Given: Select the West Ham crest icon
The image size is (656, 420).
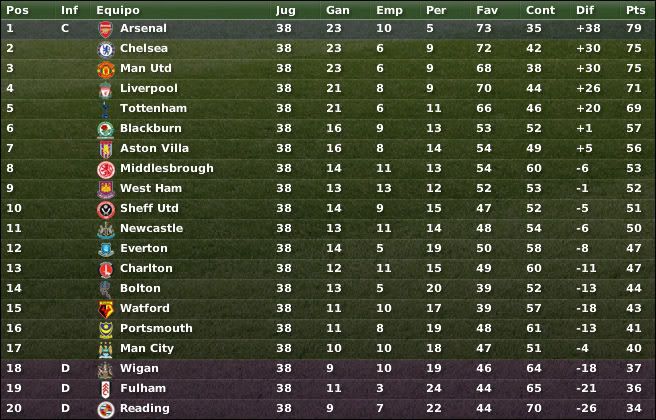Looking at the screenshot, I should [x=105, y=190].
